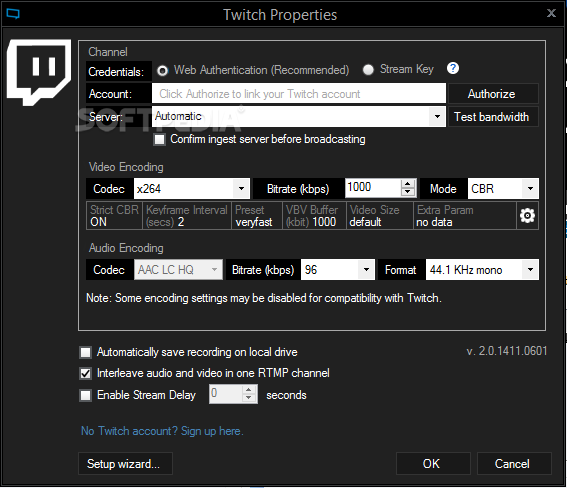
Task: Click the video Bitrate 1000 field
Action: click(x=373, y=188)
